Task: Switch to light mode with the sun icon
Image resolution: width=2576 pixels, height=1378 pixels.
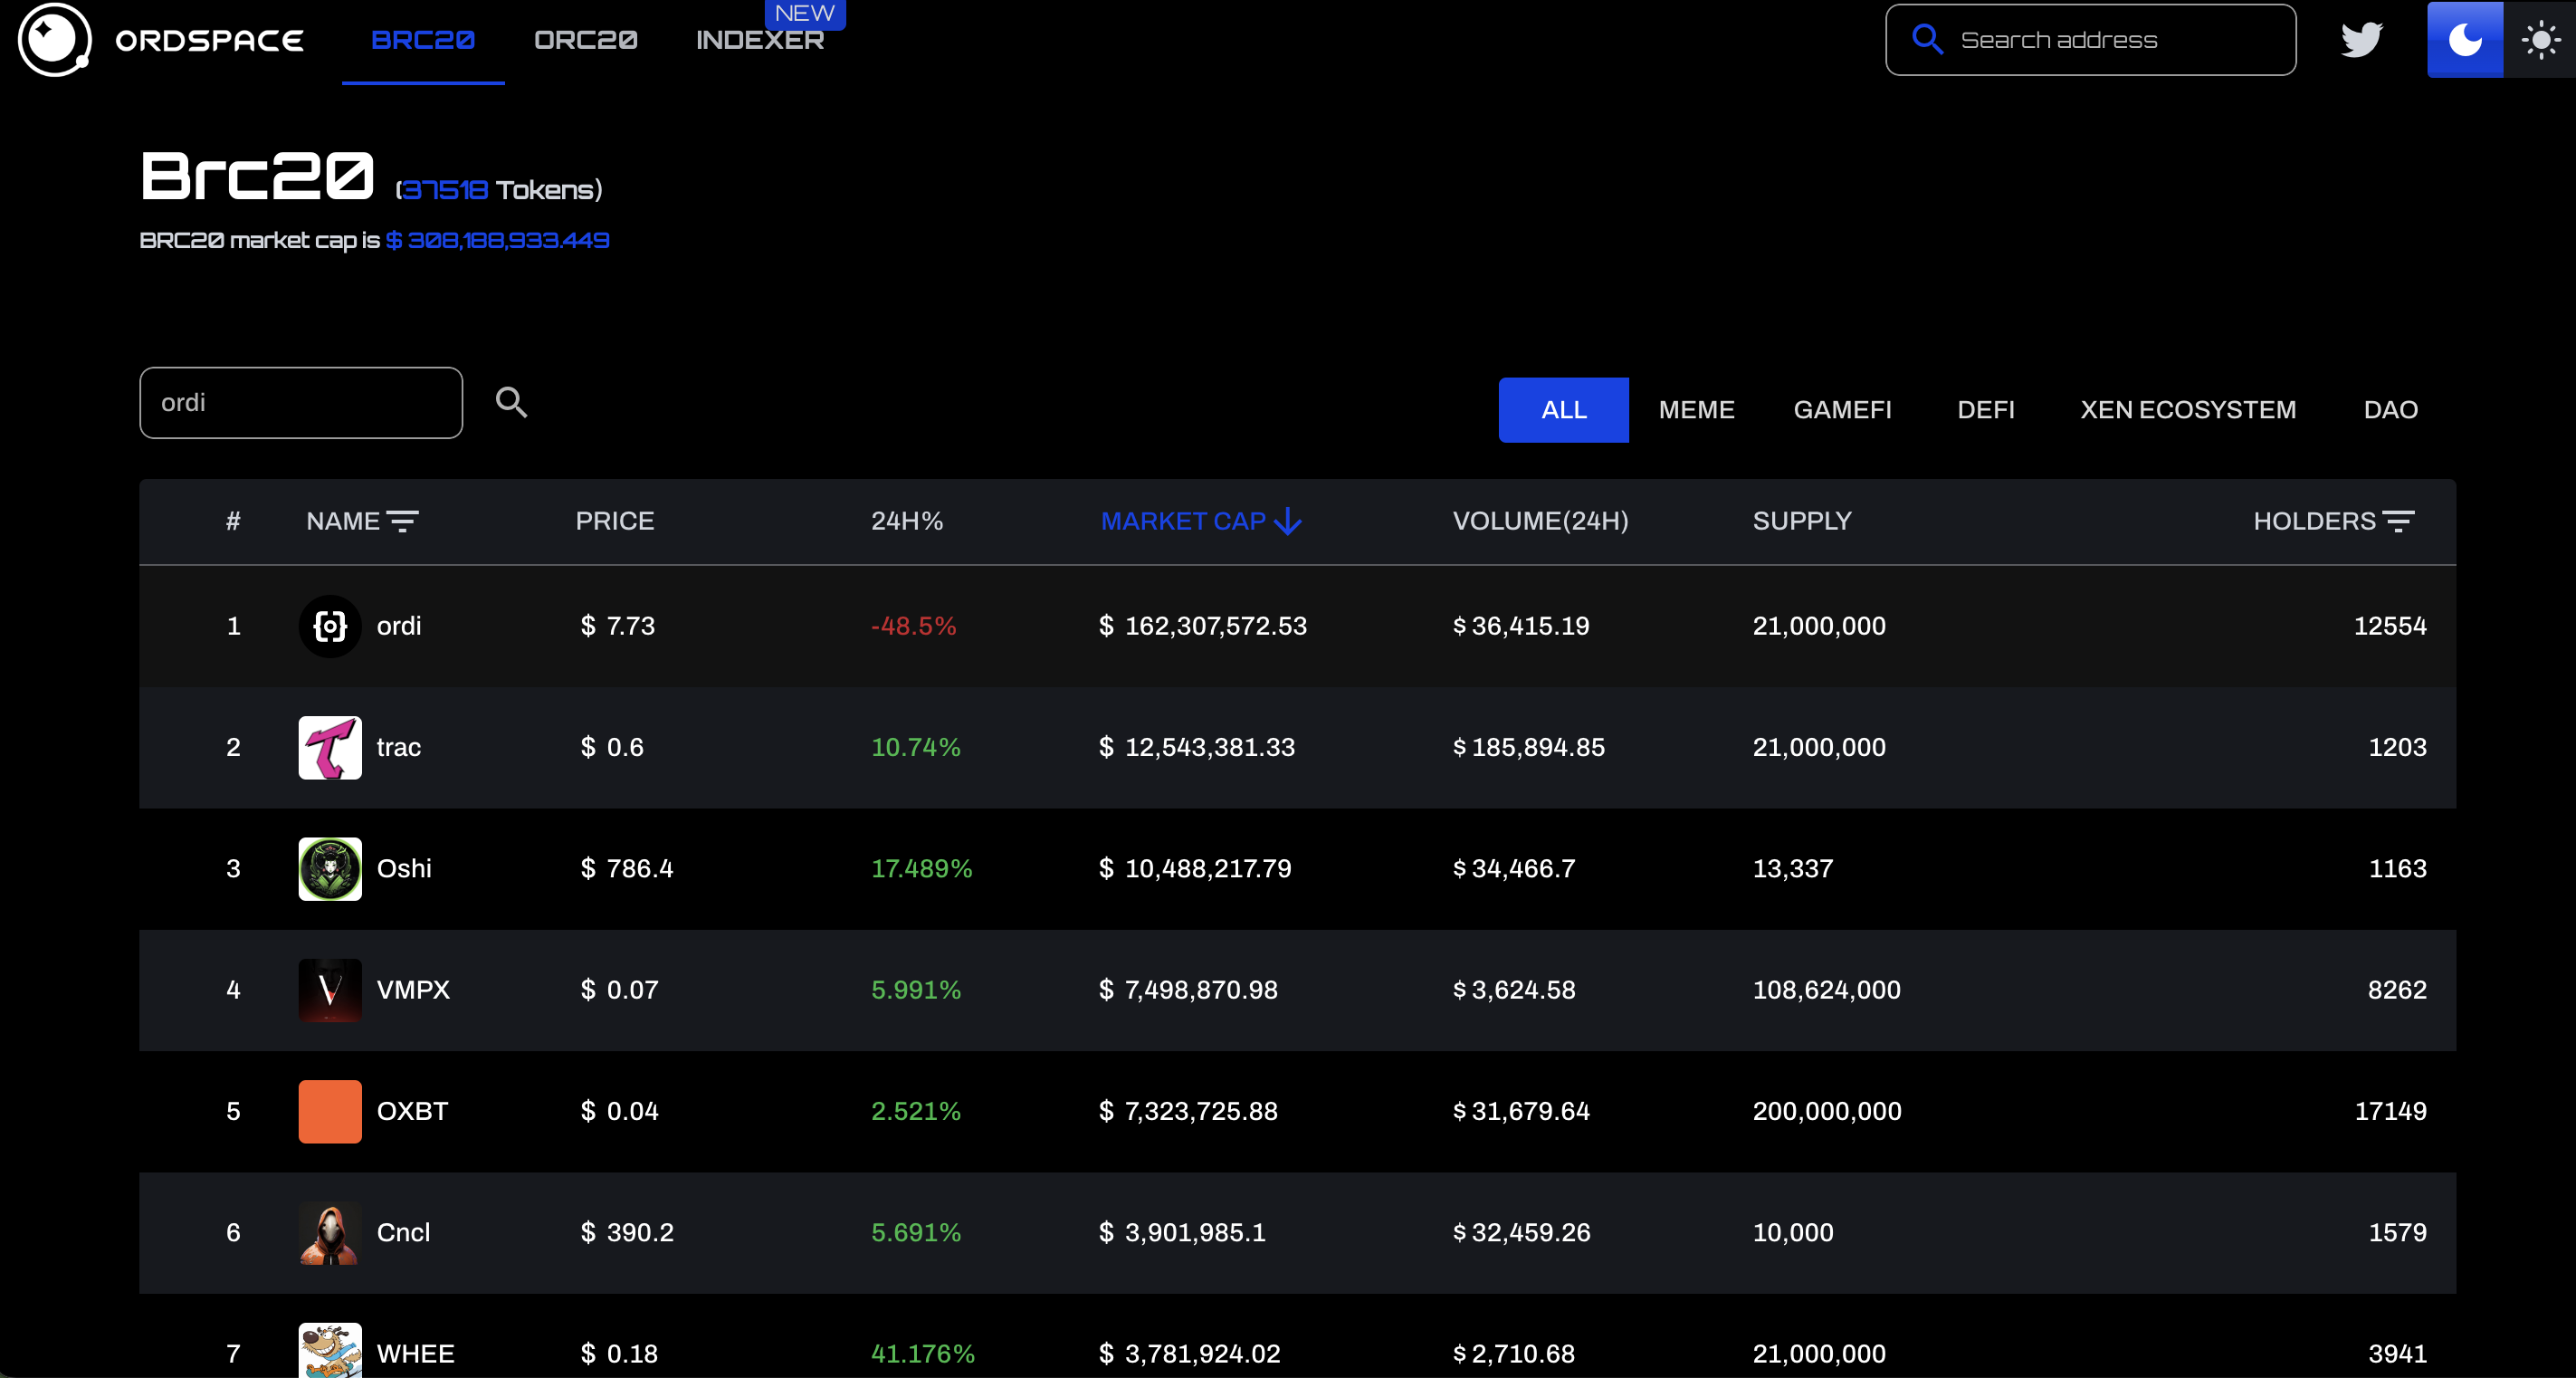Action: point(2540,40)
